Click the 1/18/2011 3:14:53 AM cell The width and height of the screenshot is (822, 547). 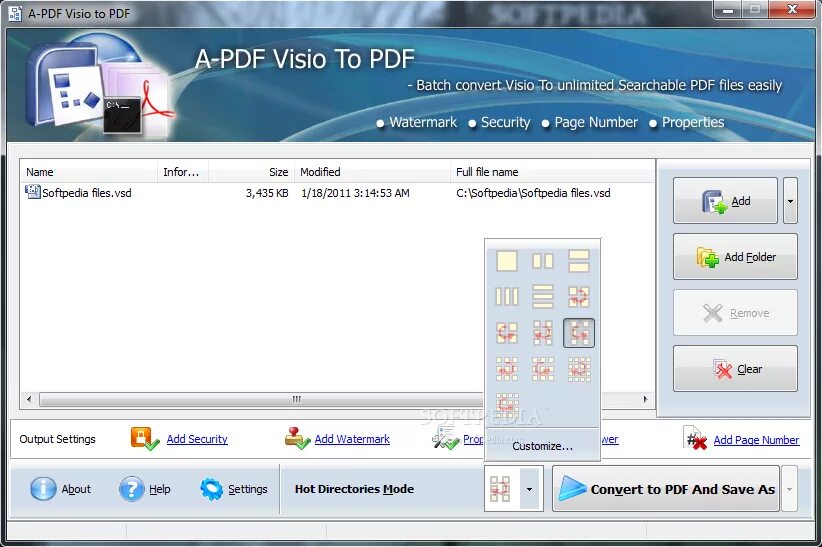click(355, 193)
